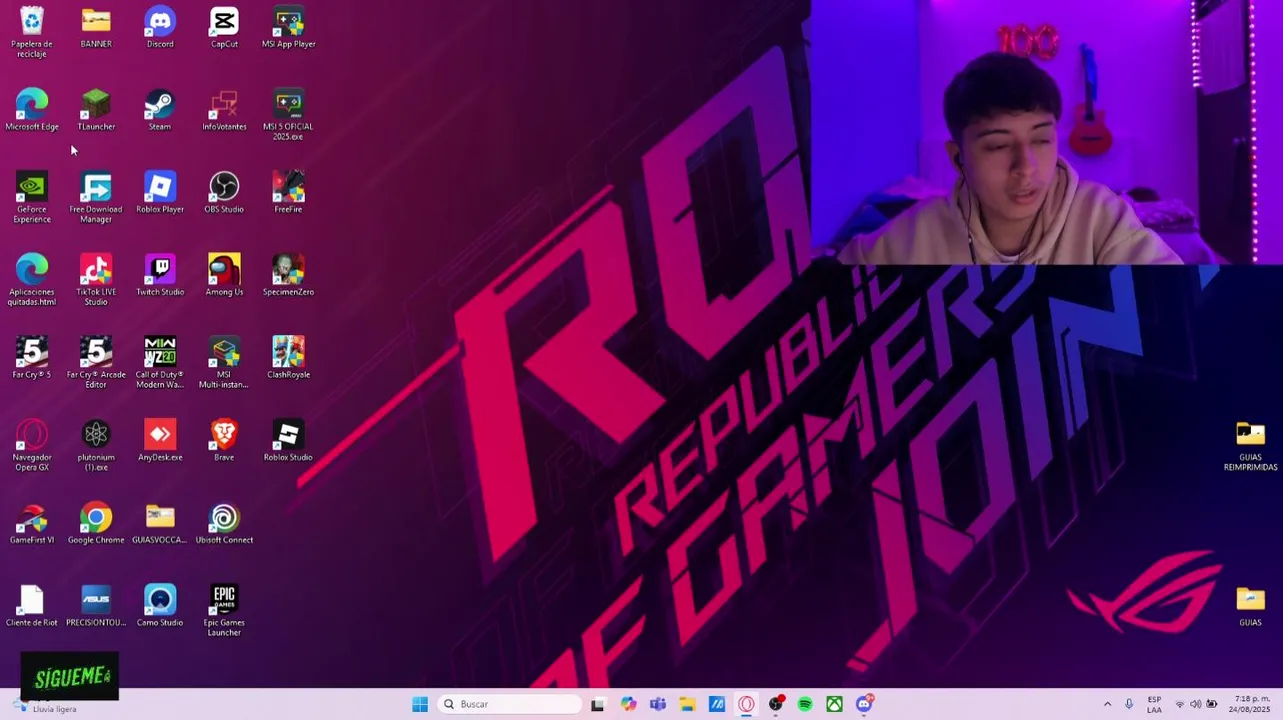Switch to Discord in the taskbar
The image size is (1283, 720).
864,704
